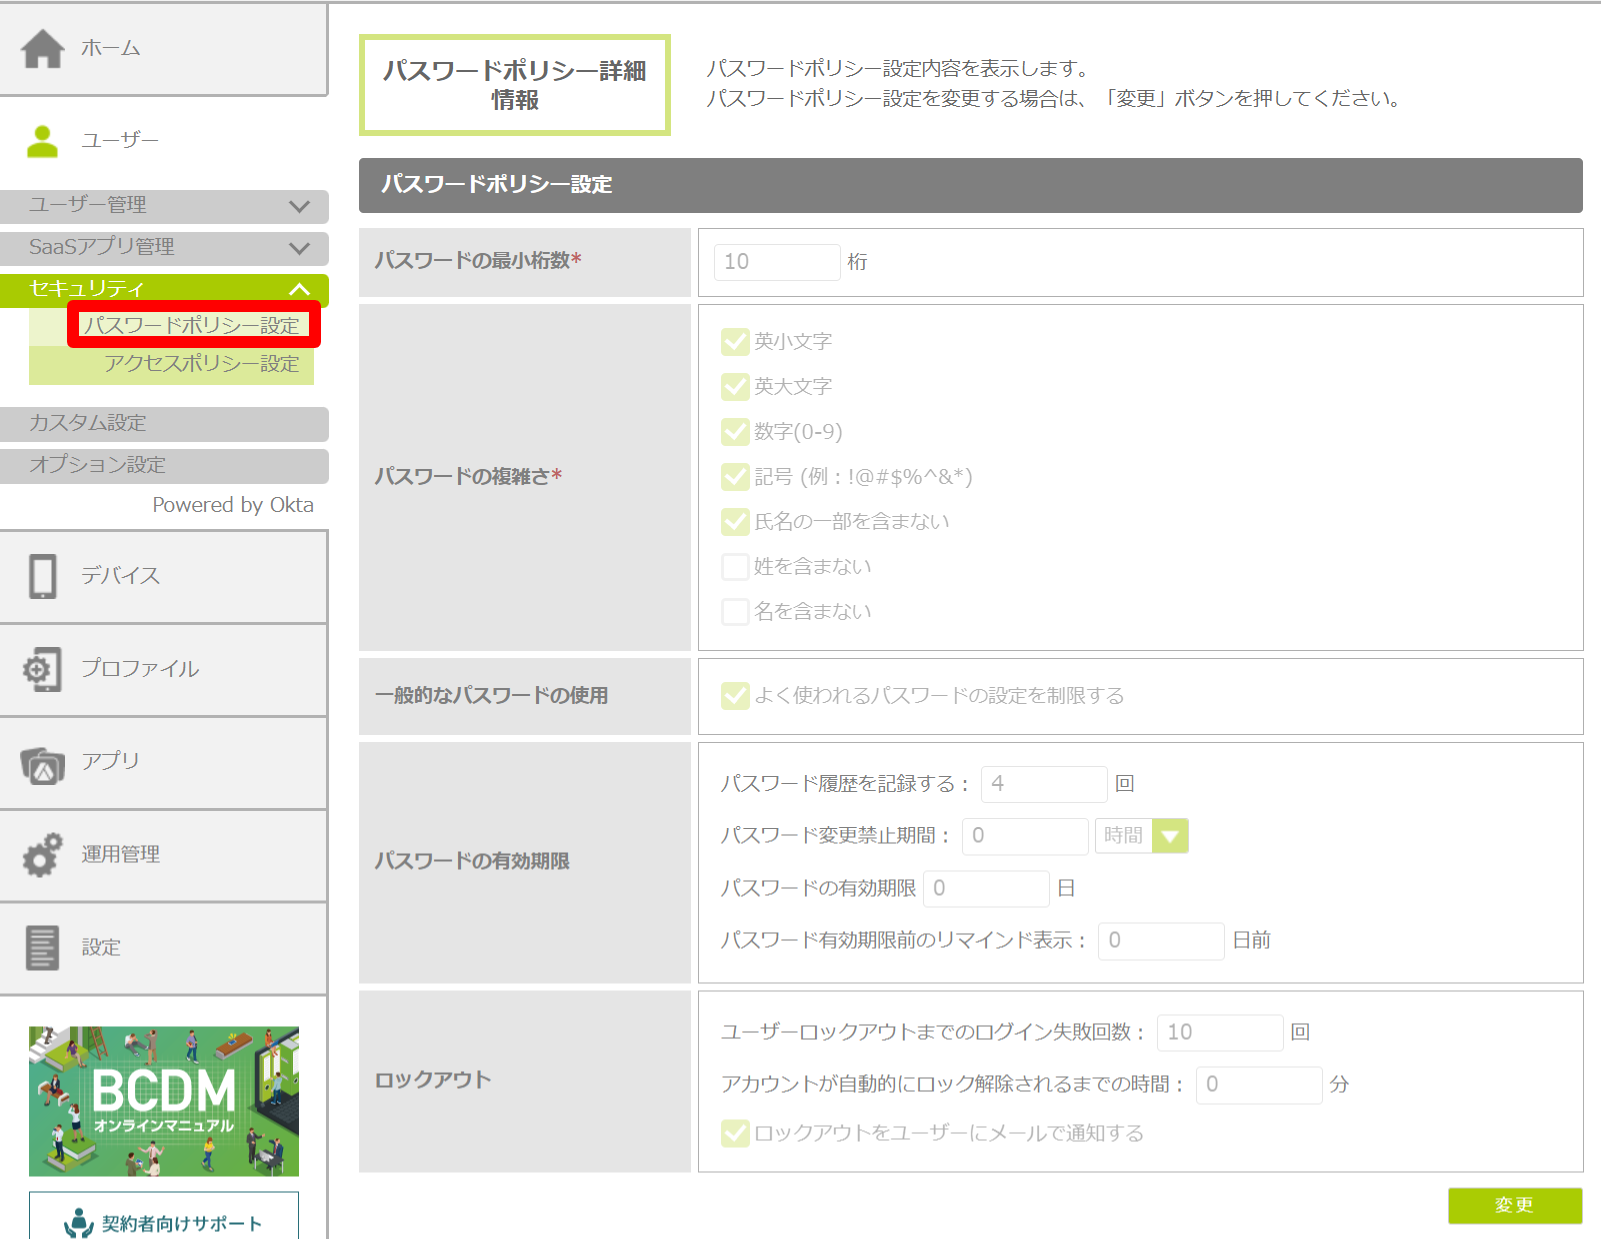Click the Operations Management gears icon
1601x1239 pixels.
point(43,855)
